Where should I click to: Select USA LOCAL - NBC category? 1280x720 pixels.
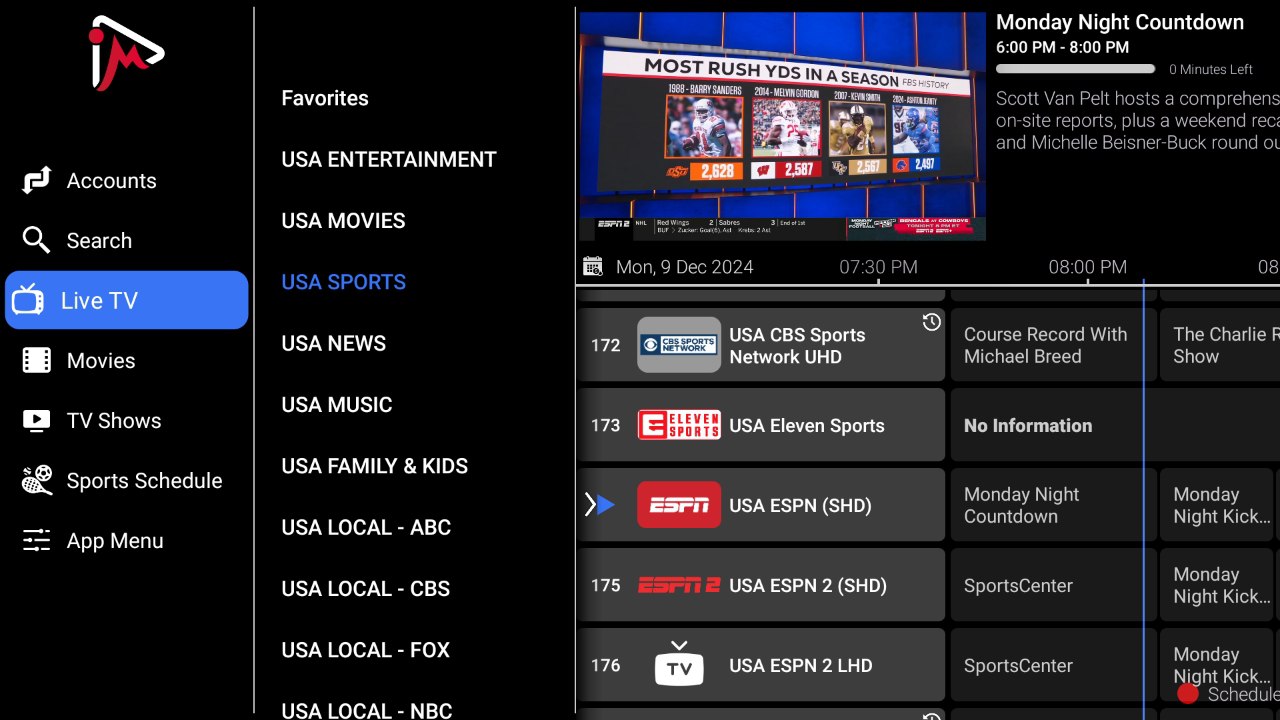coord(366,710)
